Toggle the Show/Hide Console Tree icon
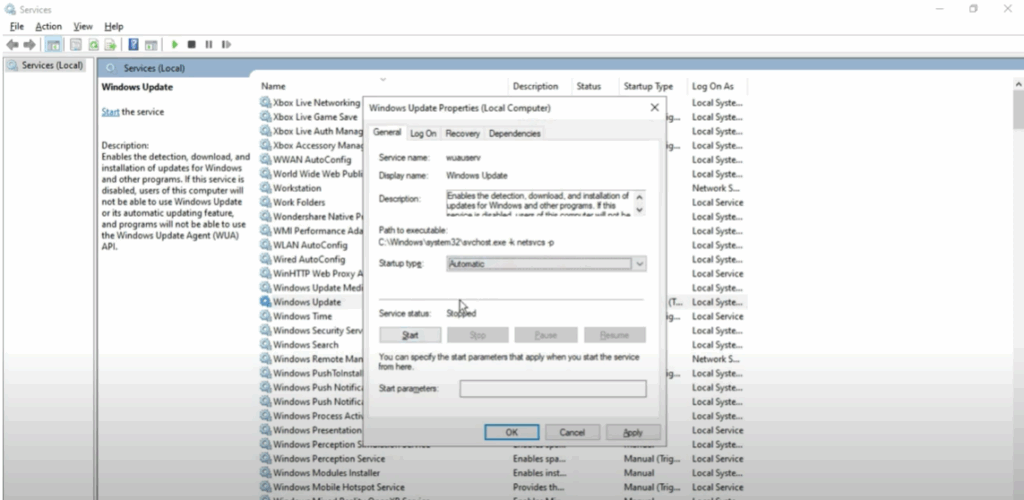Image resolution: width=1024 pixels, height=500 pixels. [x=54, y=45]
